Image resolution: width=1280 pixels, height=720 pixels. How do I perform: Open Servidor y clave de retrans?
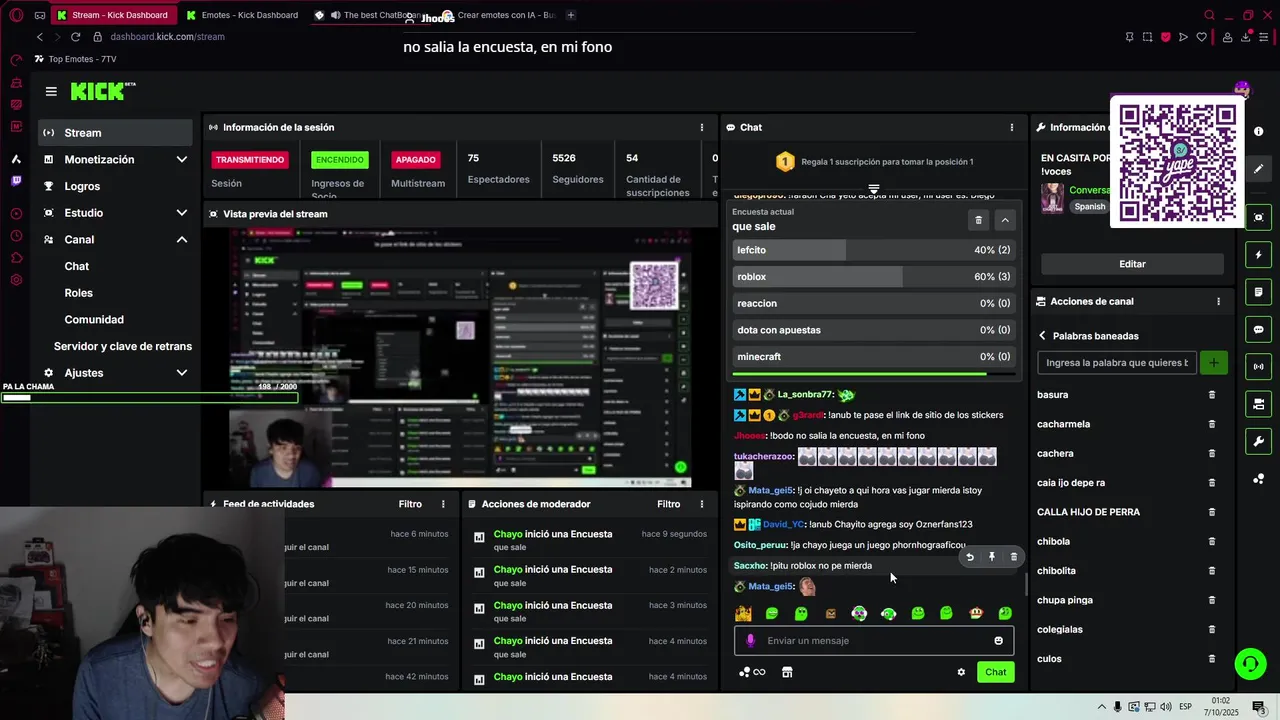(122, 346)
